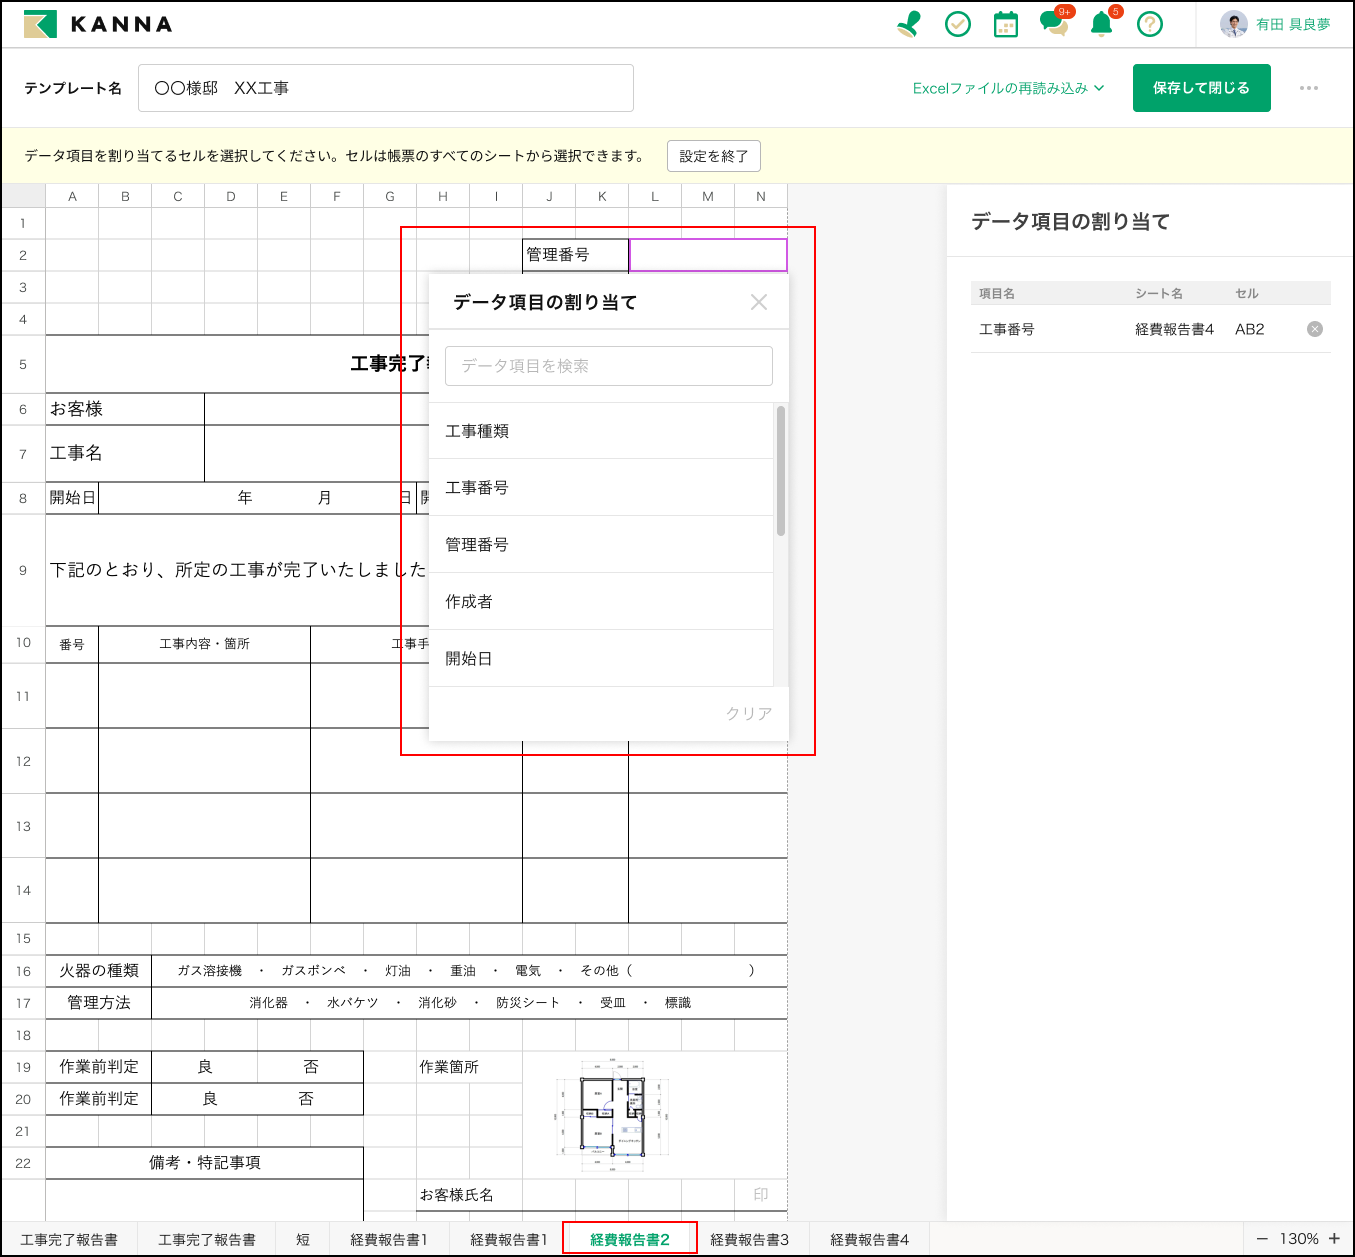
Task: Zoom in with the plus button
Action: point(1334,1238)
